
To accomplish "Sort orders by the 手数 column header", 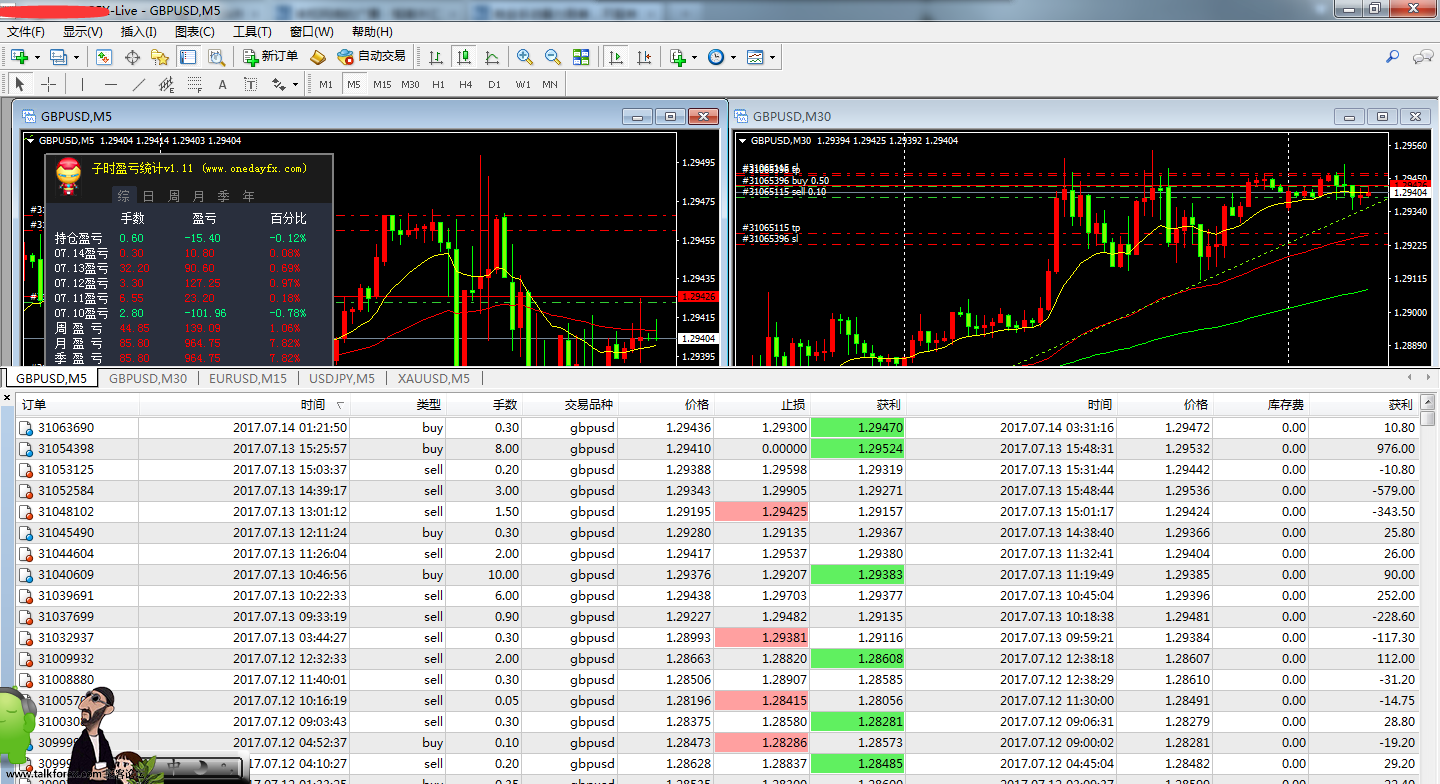I will 486,404.
